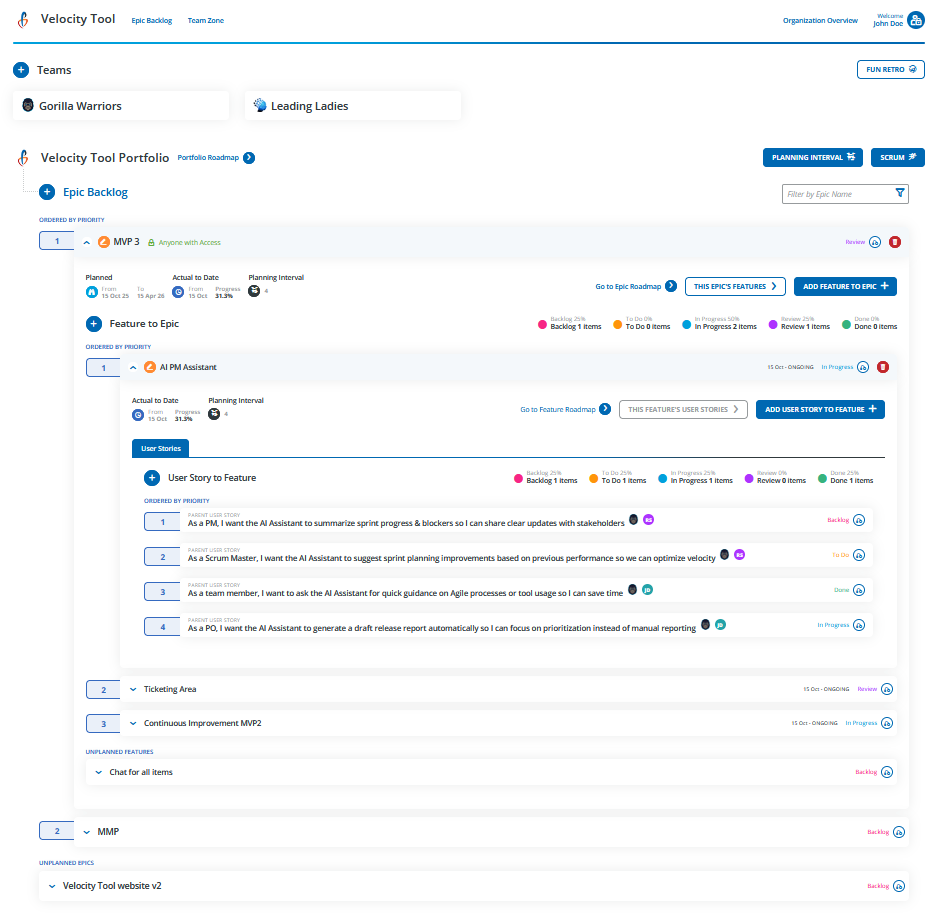The width and height of the screenshot is (939, 922).
Task: Switch to the User Stories tab
Action: [x=160, y=446]
